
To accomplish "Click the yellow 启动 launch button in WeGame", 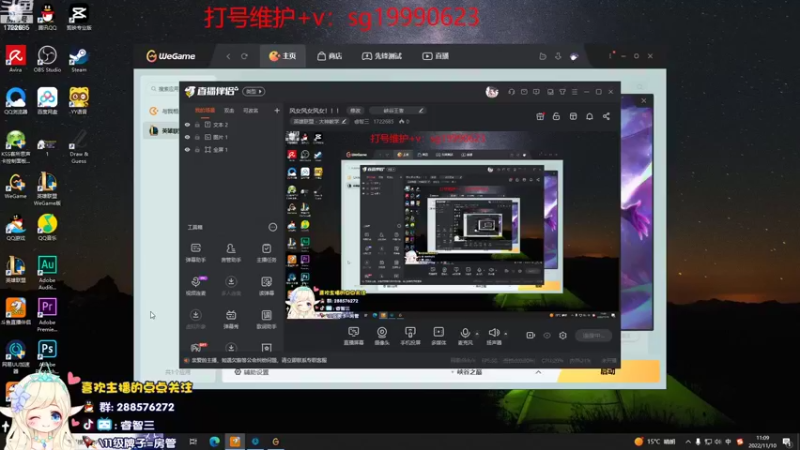I will pyautogui.click(x=608, y=372).
